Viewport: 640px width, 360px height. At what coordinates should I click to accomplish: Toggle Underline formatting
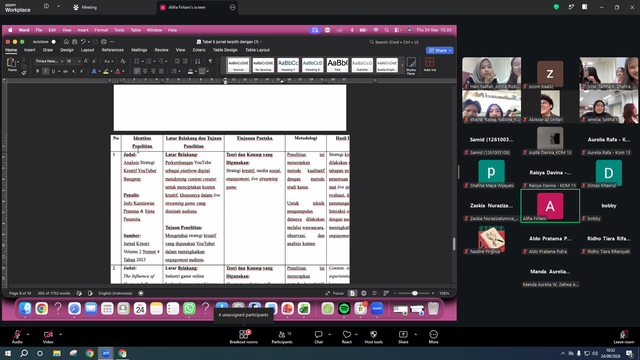coord(53,71)
